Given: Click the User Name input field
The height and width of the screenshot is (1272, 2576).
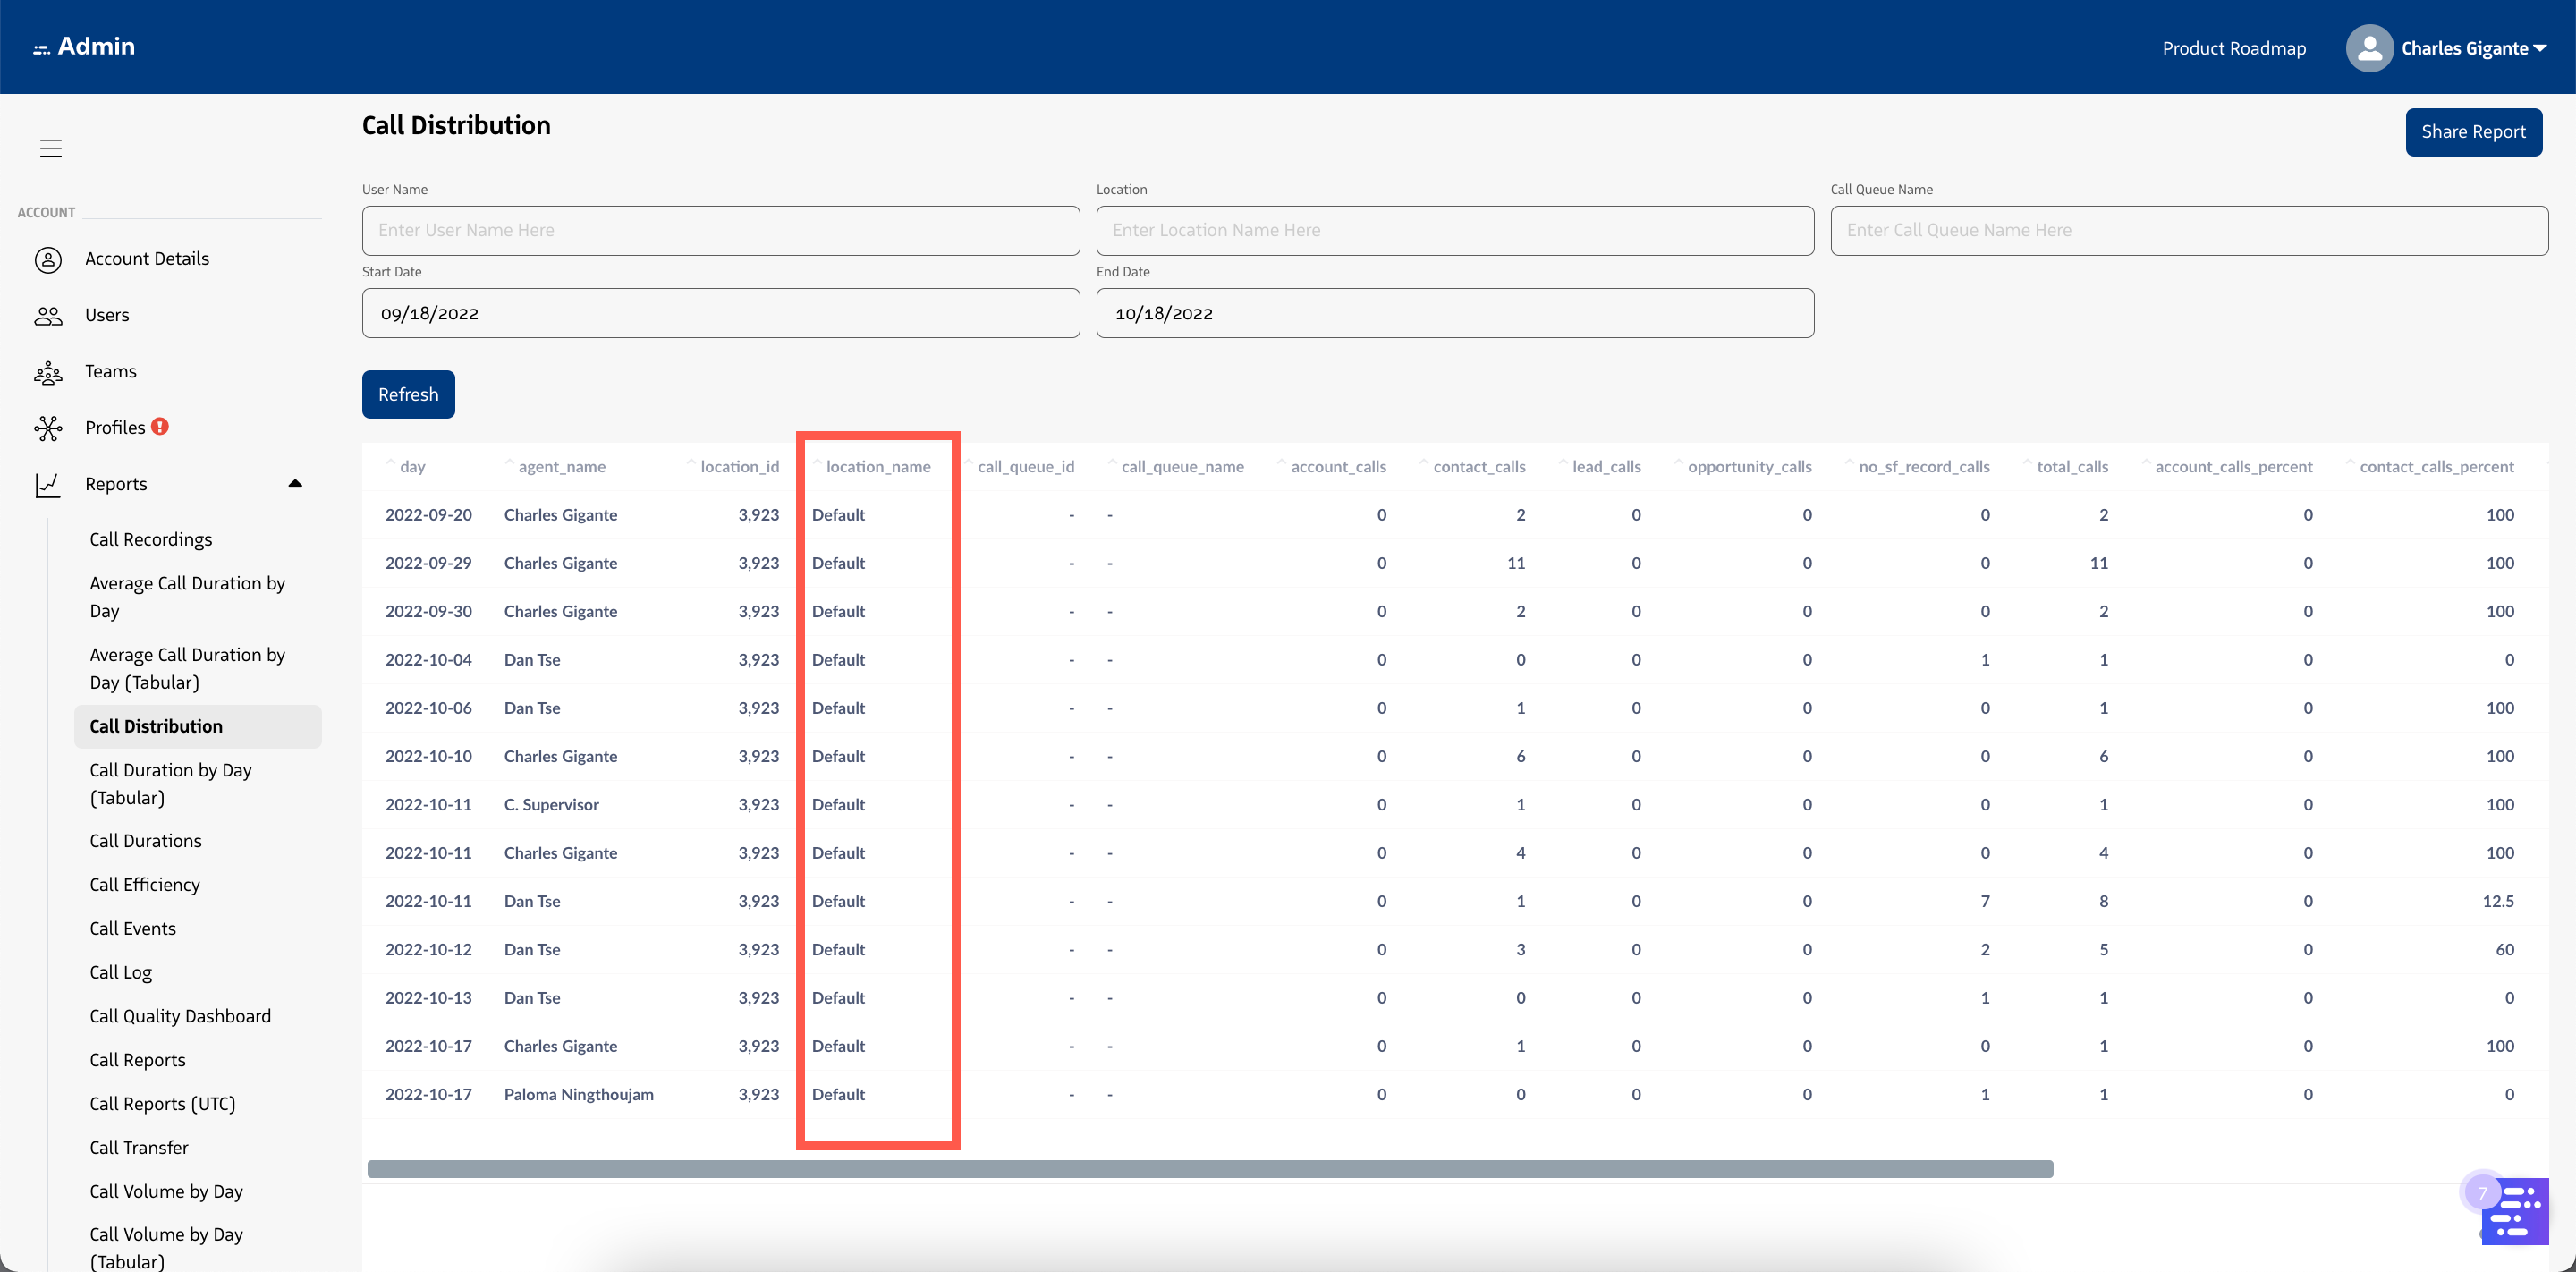Looking at the screenshot, I should (720, 231).
